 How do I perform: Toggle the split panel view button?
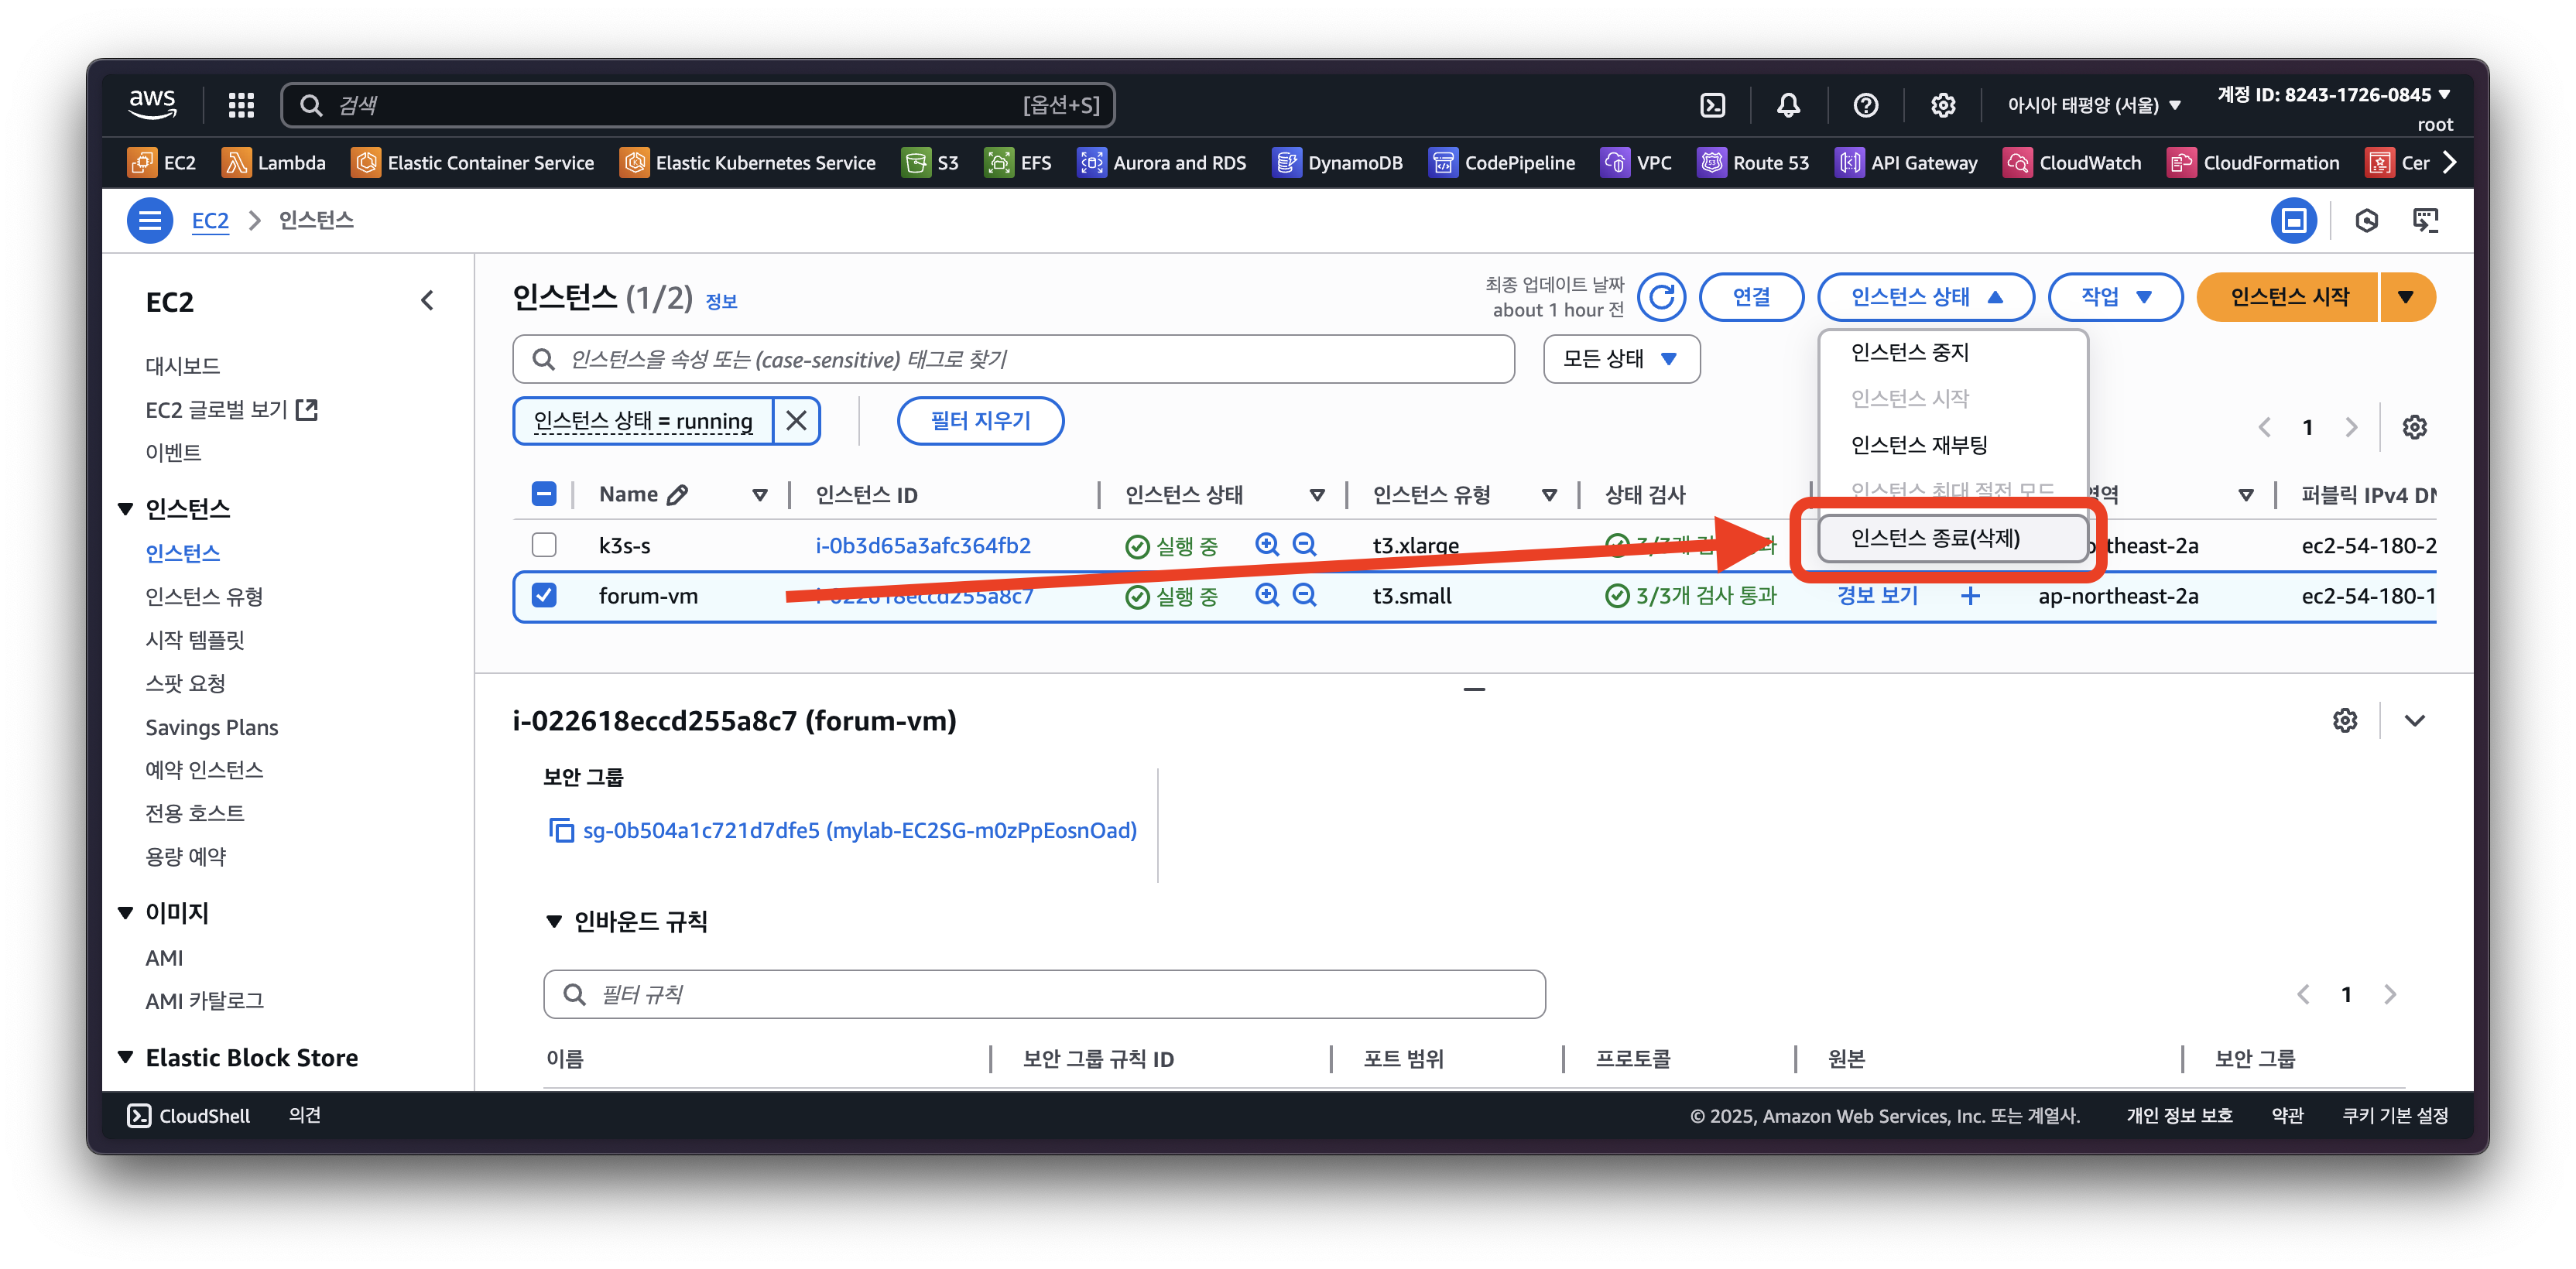pos(2294,220)
